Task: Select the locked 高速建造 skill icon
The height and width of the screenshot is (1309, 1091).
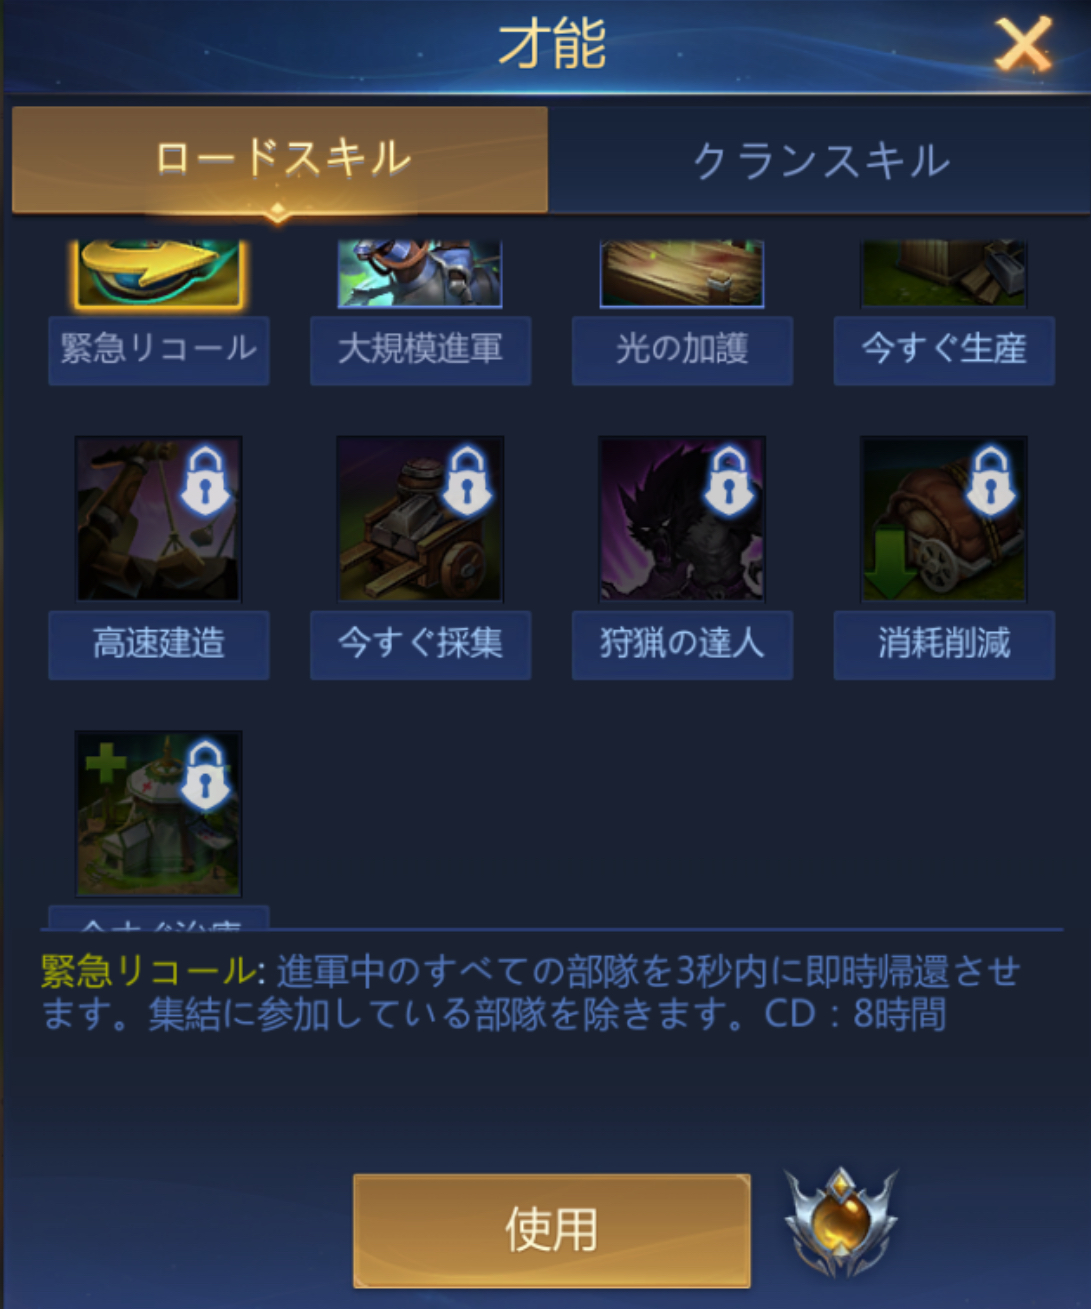Action: point(158,519)
